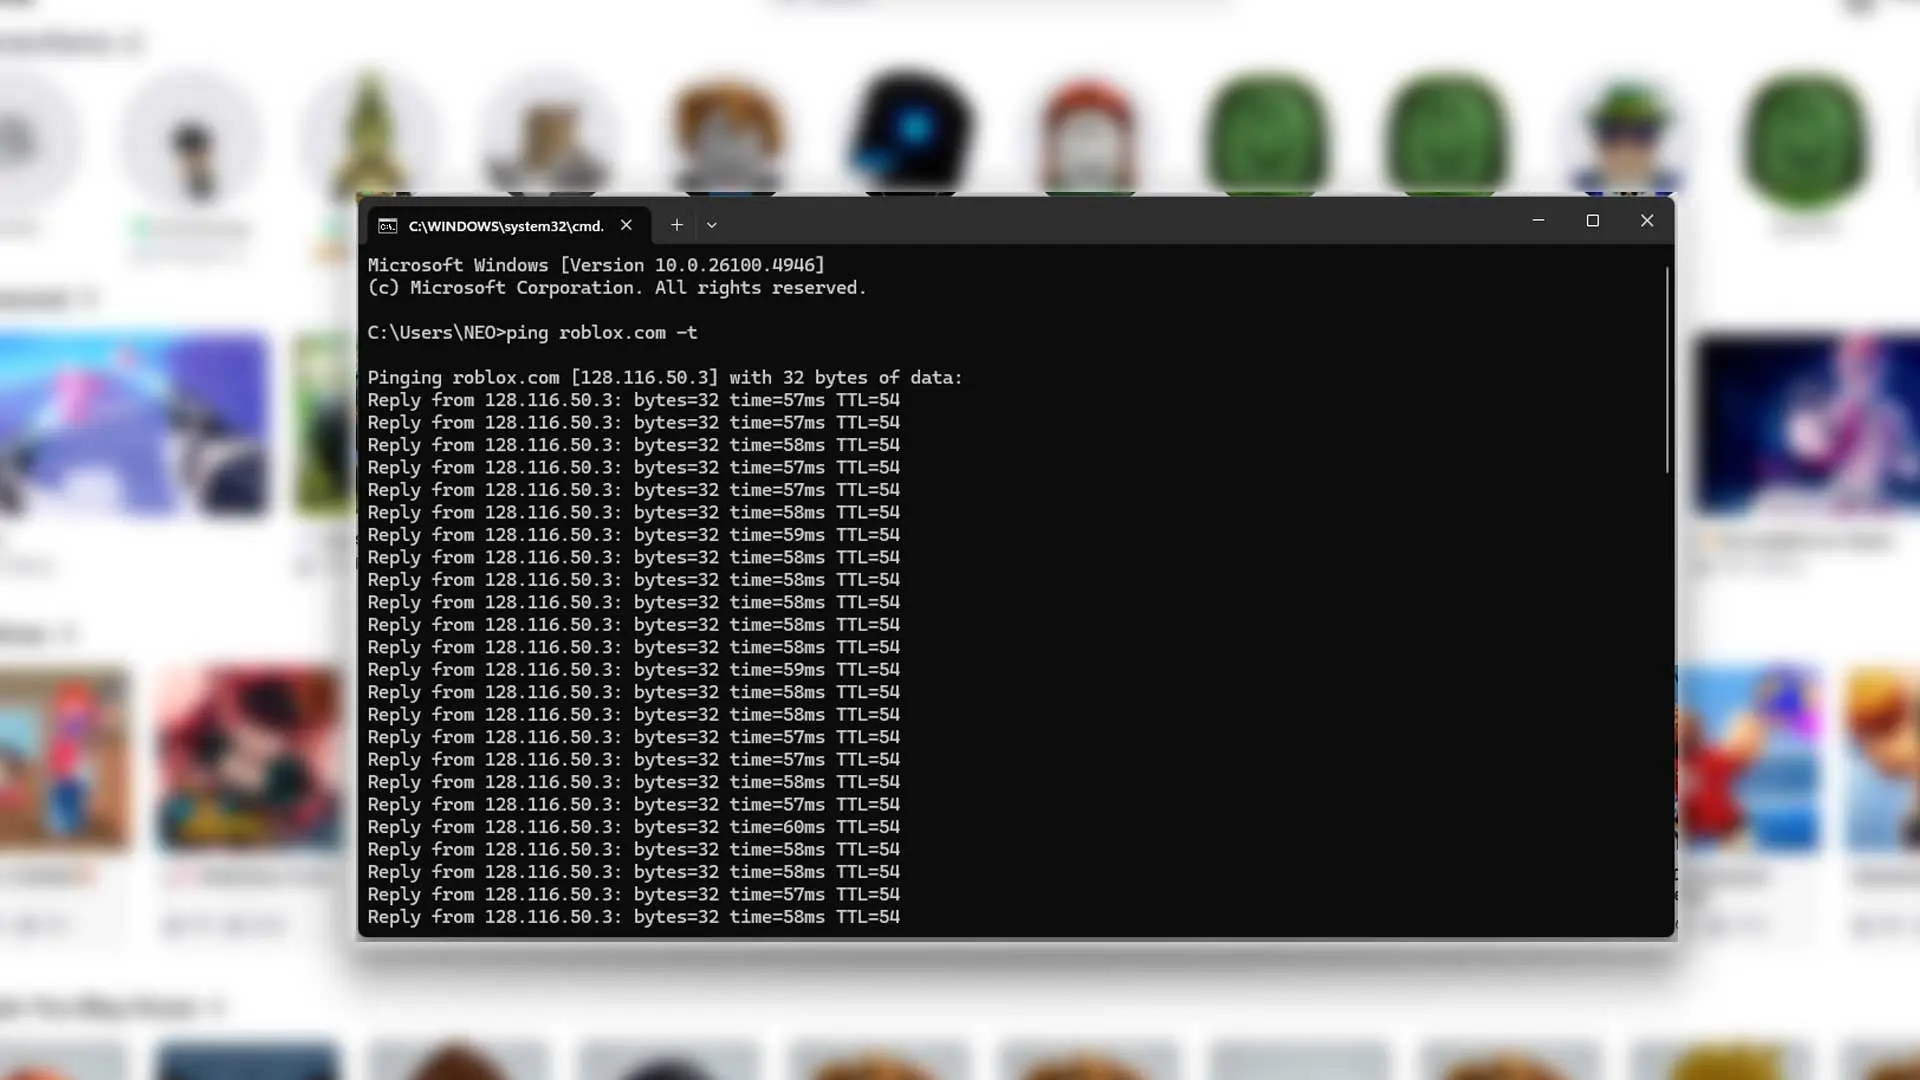The width and height of the screenshot is (1920, 1080).
Task: Minimize the terminal window
Action: (1538, 221)
